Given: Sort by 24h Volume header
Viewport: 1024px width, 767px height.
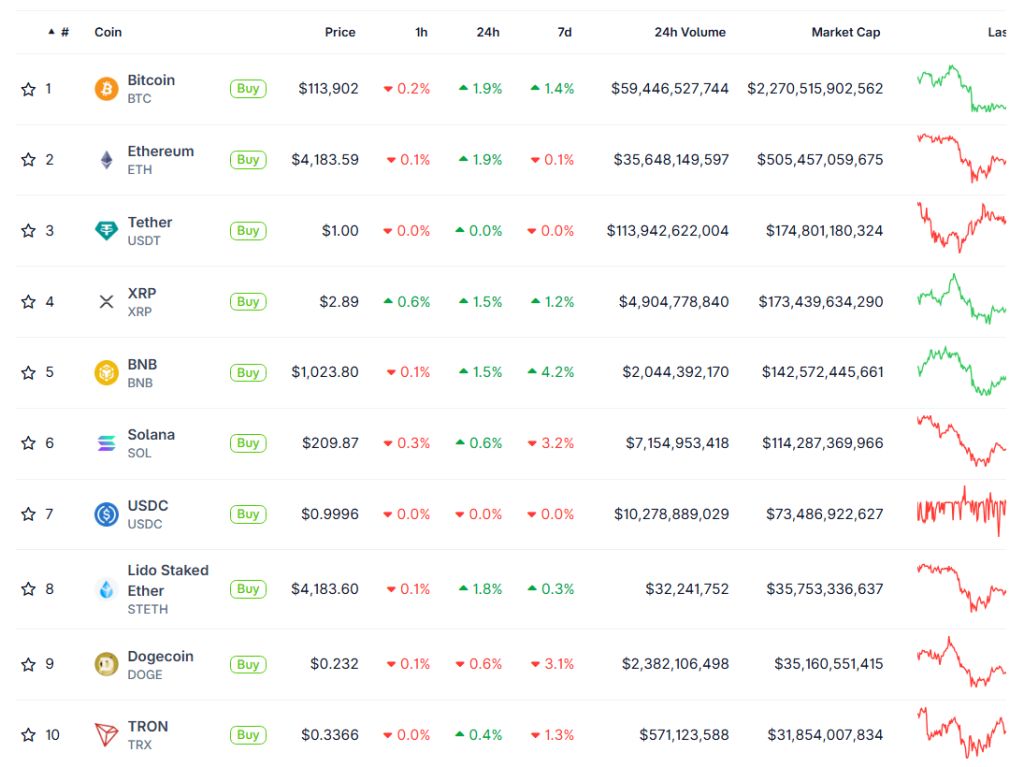Looking at the screenshot, I should coord(688,31).
